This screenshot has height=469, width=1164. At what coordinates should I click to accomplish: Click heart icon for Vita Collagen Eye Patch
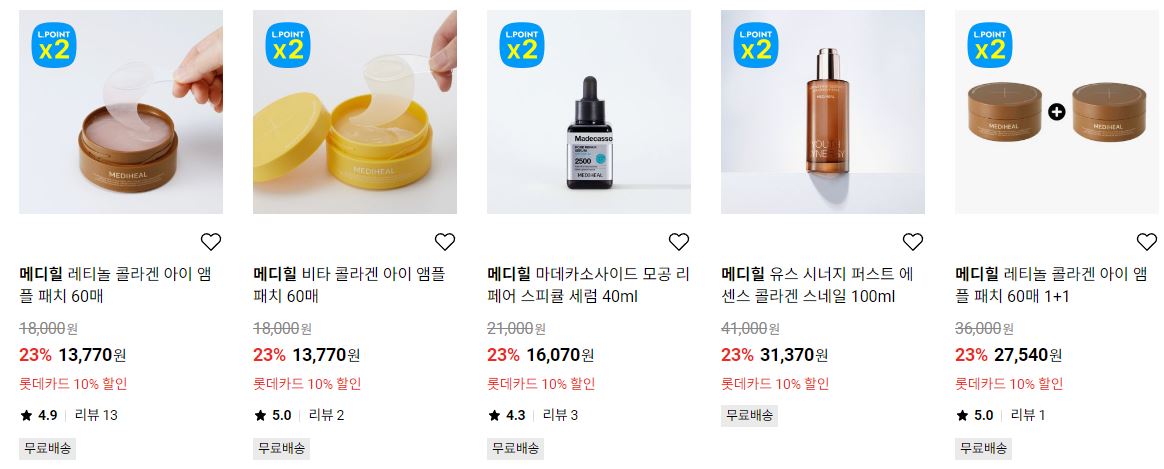pyautogui.click(x=445, y=242)
